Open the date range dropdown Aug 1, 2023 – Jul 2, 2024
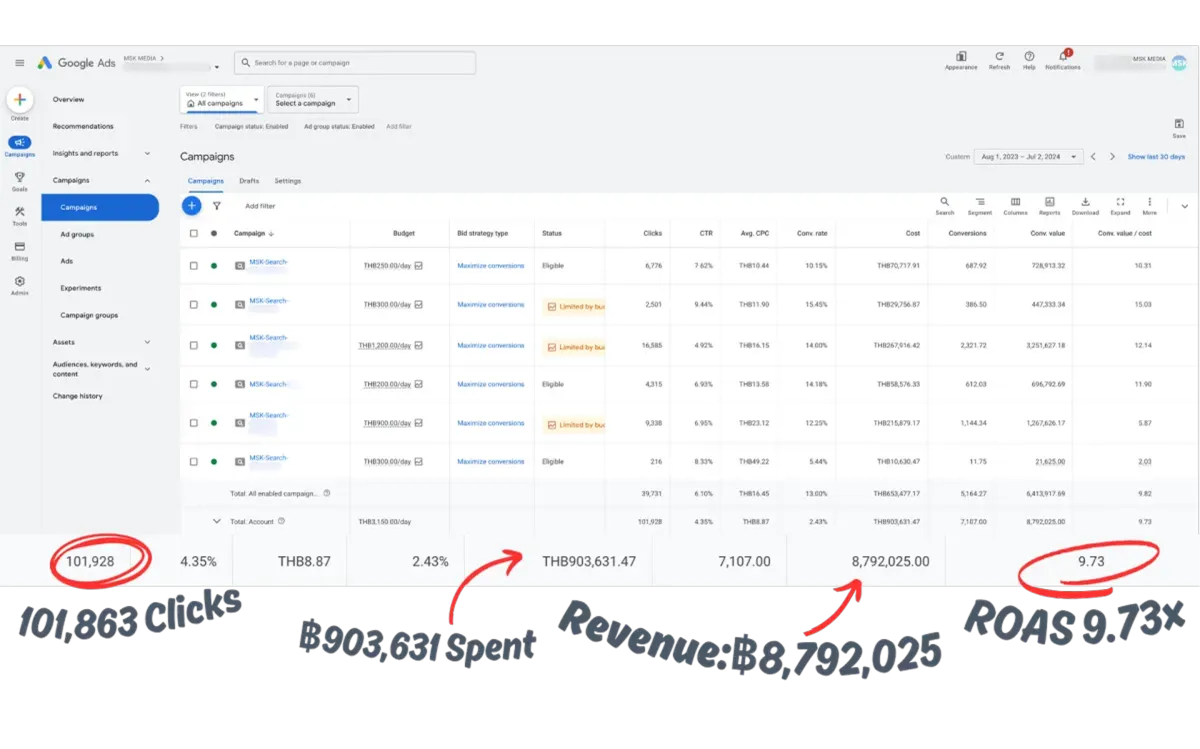Screen dimensions: 1200x749 1029,157
